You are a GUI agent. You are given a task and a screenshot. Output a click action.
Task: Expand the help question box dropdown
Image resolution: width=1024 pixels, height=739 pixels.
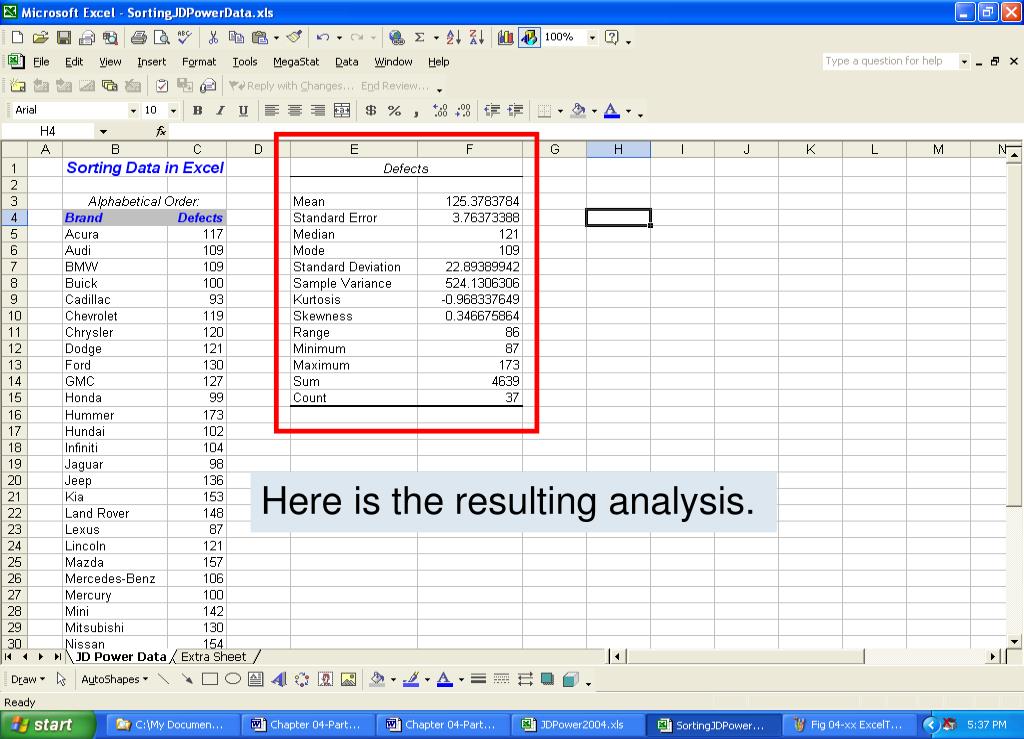964,61
